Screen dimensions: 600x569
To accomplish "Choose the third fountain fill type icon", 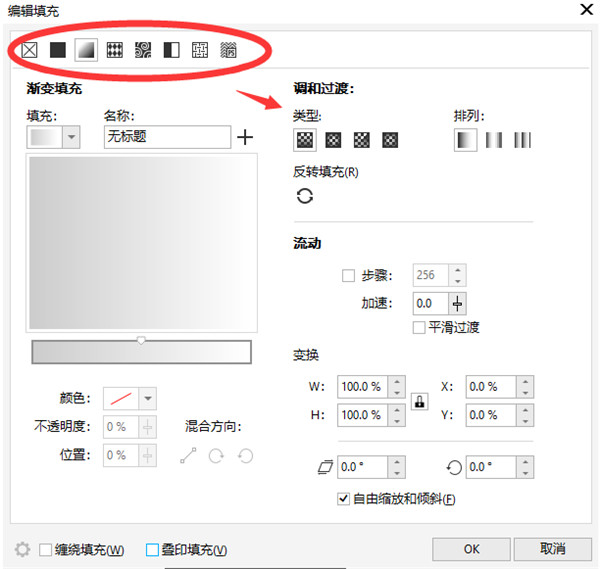I will point(362,140).
